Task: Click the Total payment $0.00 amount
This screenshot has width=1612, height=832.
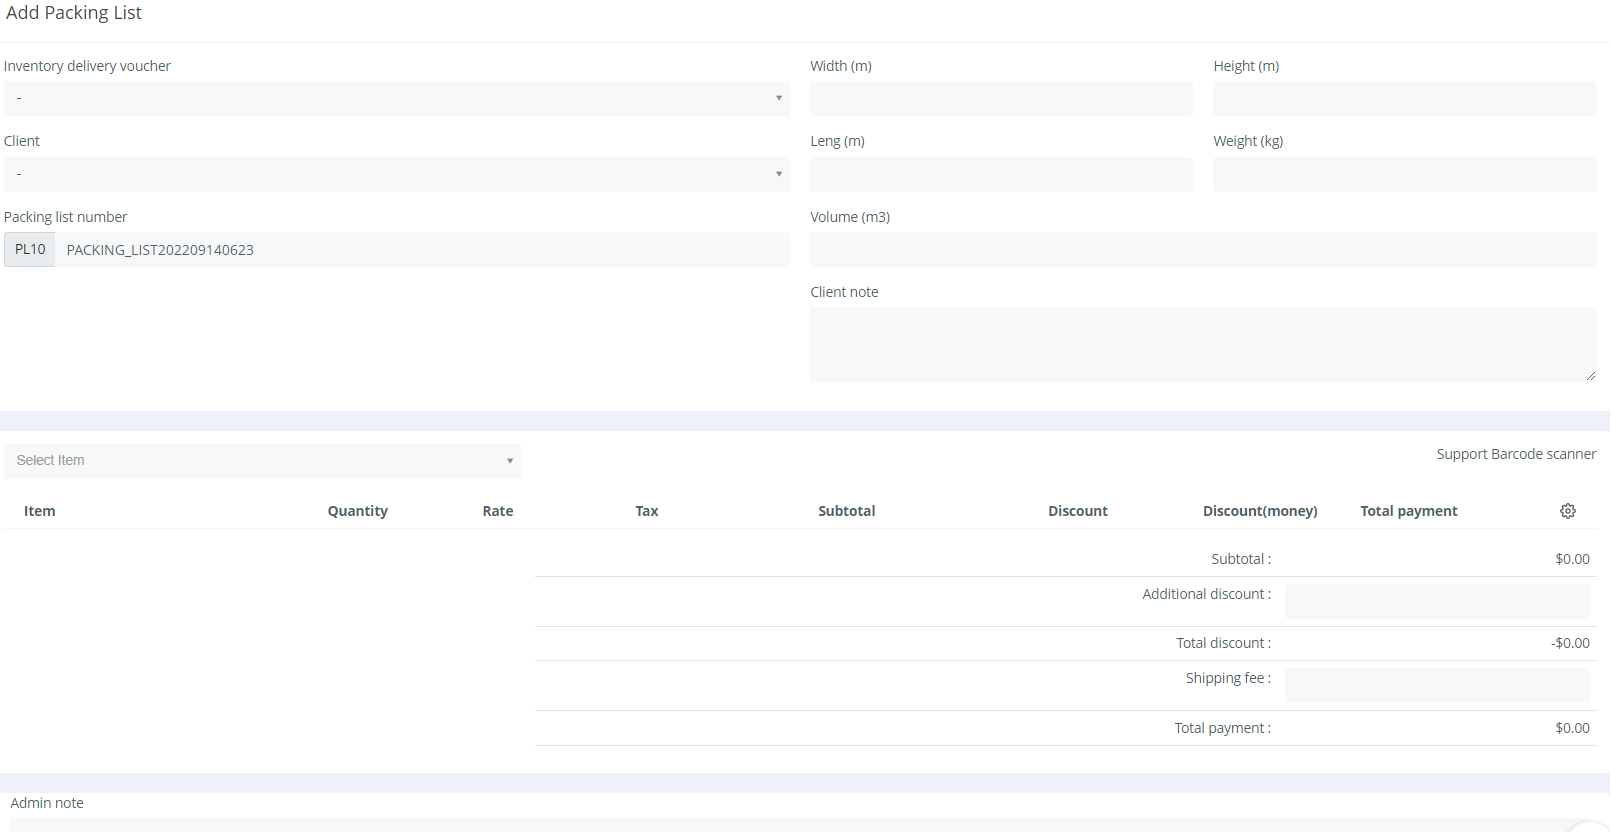Action: (x=1572, y=728)
